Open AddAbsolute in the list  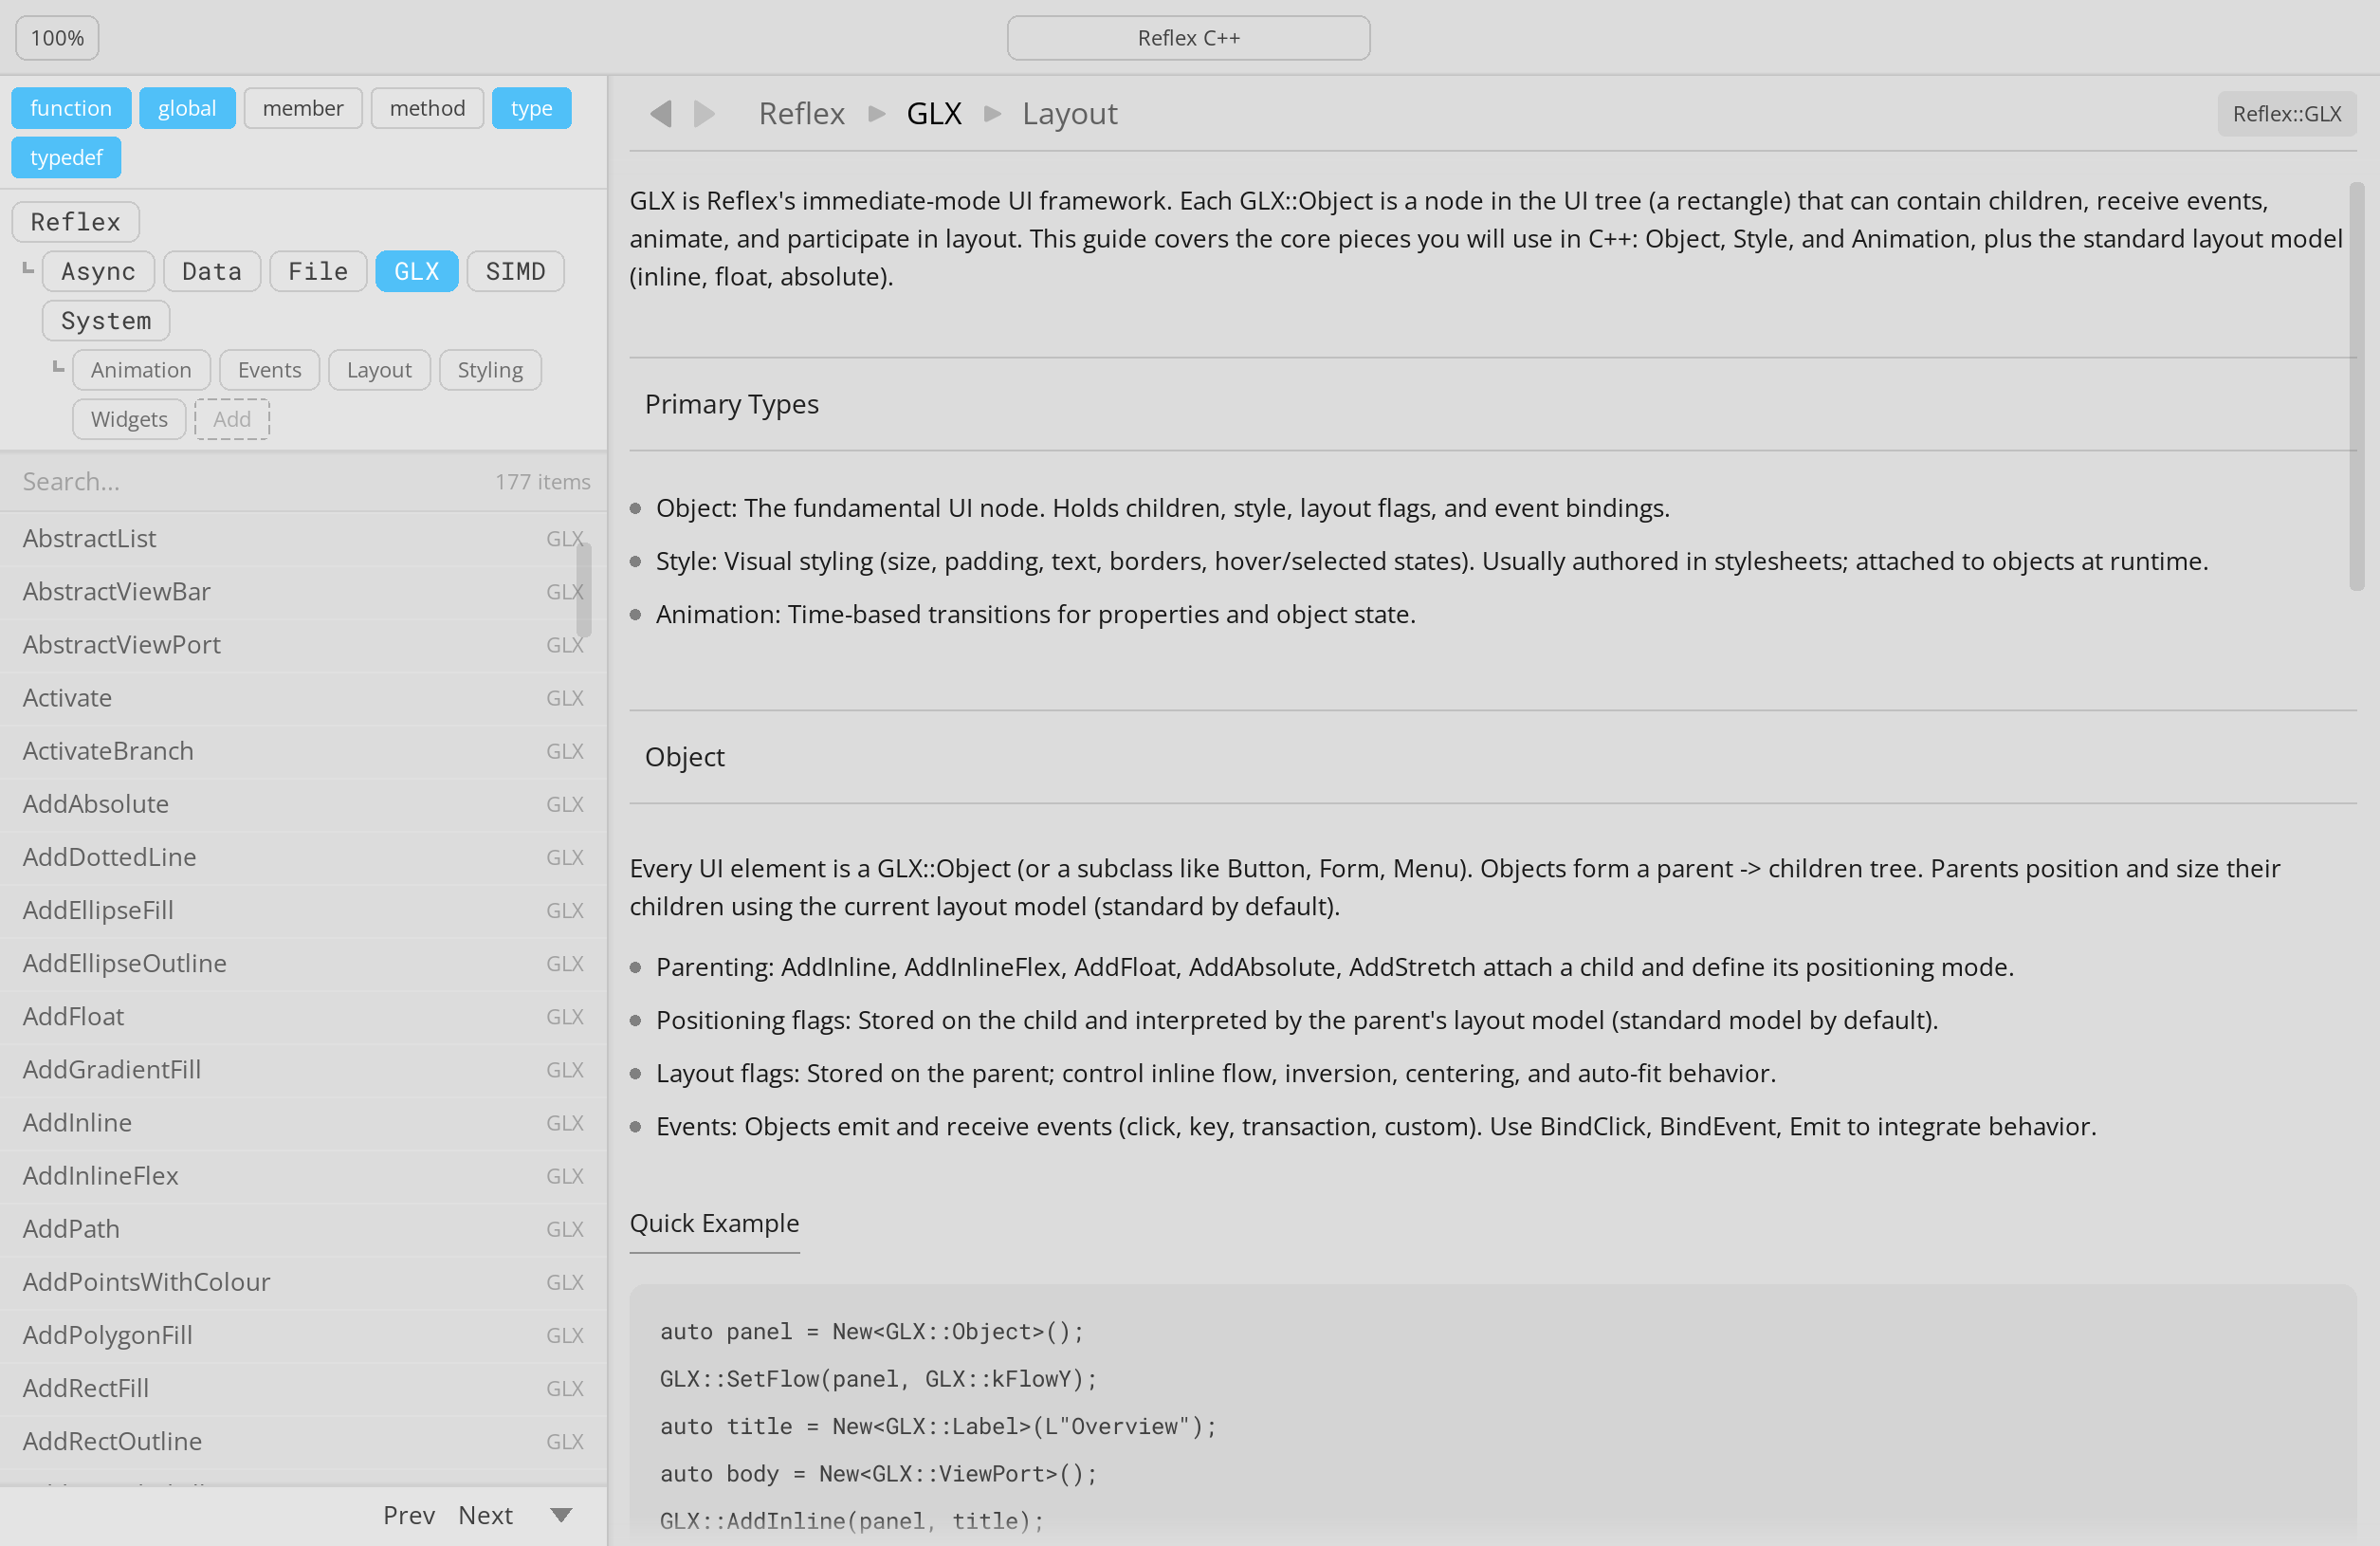[303, 803]
